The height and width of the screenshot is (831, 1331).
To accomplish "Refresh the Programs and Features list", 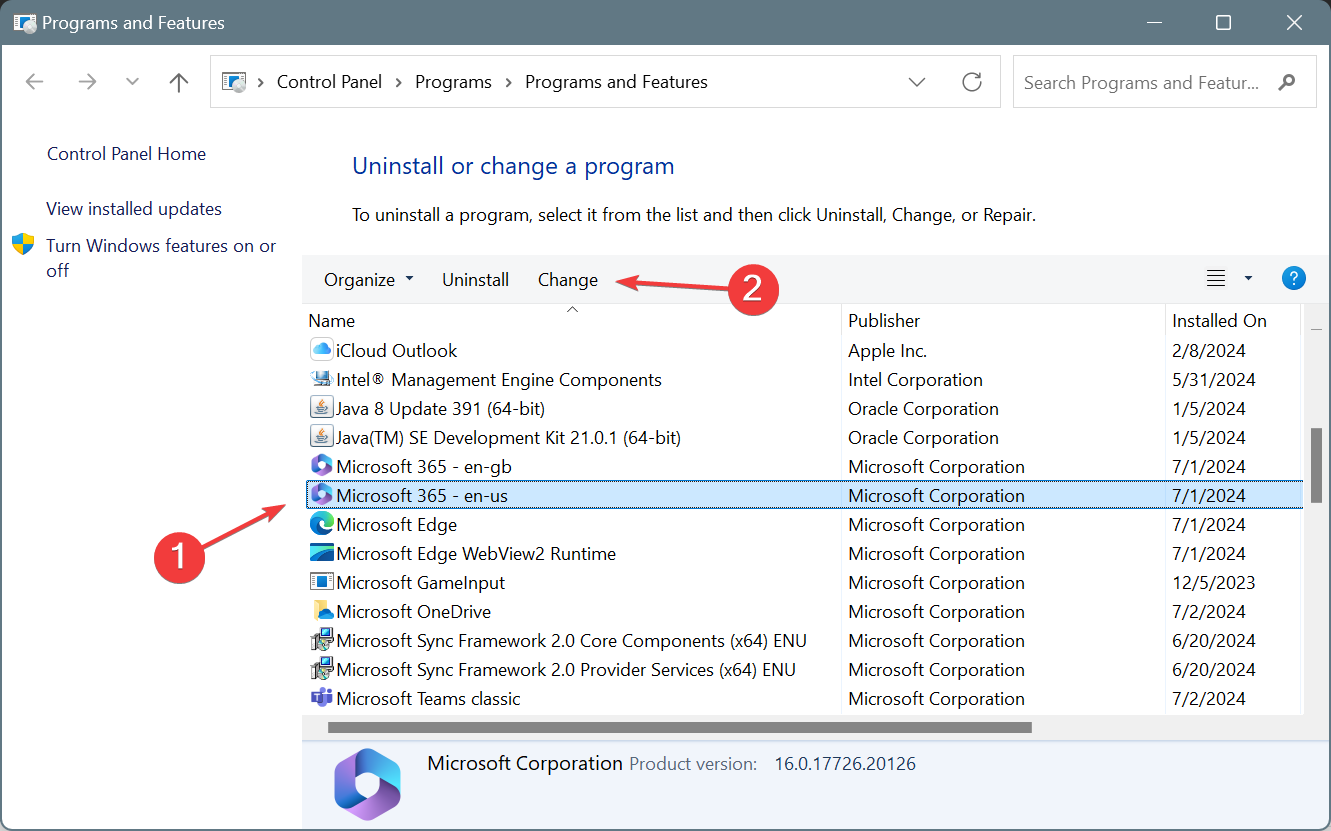I will pyautogui.click(x=972, y=82).
